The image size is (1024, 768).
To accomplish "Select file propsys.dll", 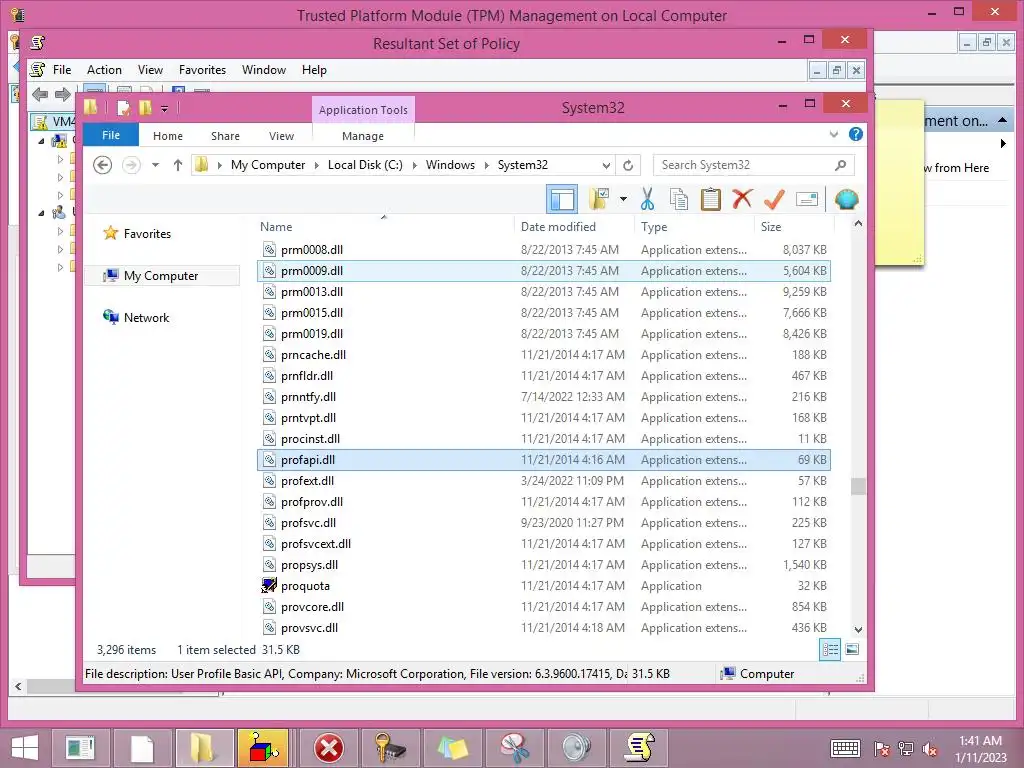I will (x=544, y=565).
